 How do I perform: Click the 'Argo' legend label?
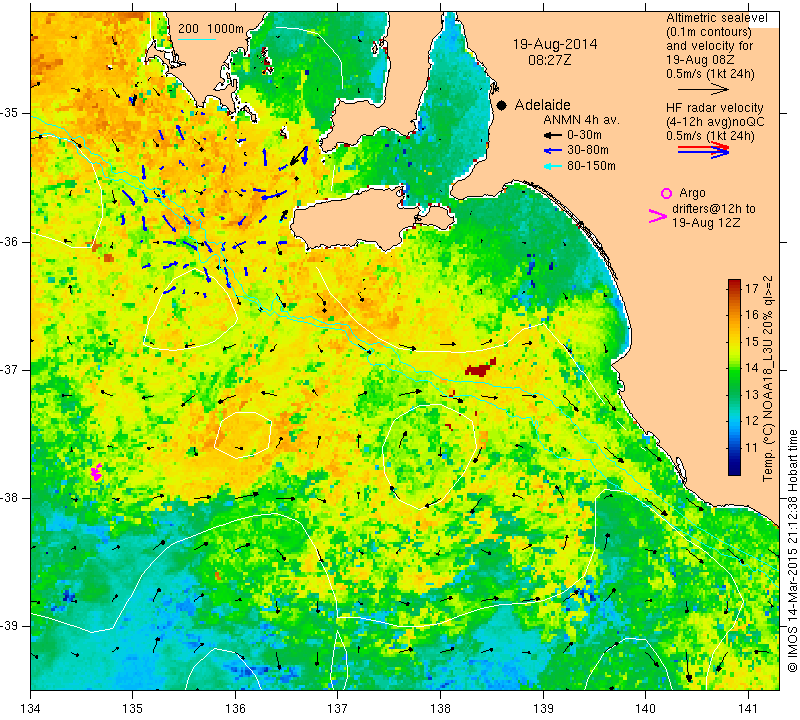[x=692, y=193]
